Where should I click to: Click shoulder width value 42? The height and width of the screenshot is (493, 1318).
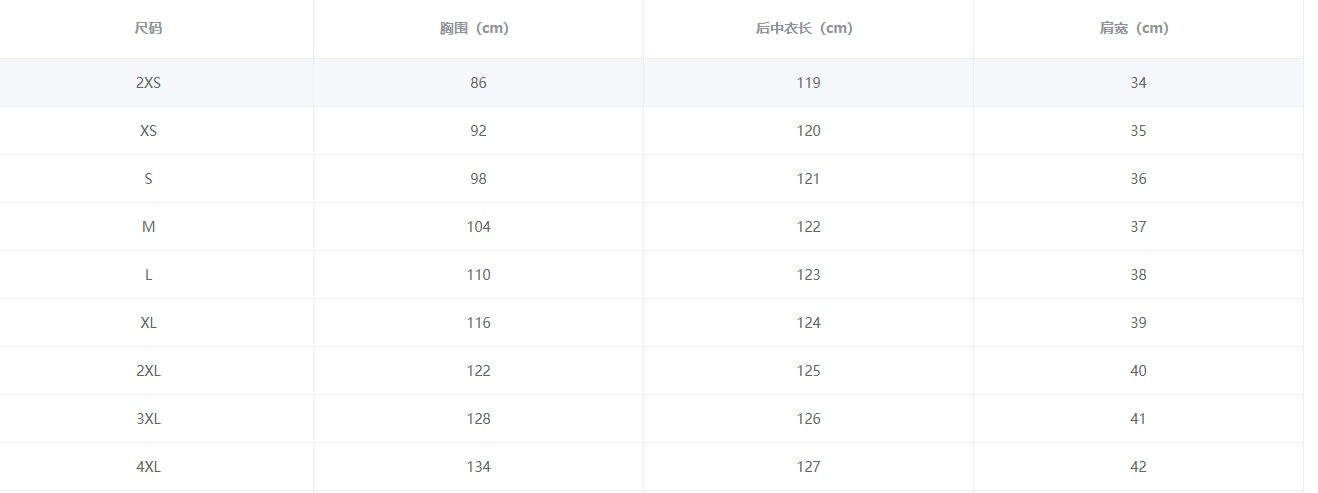(x=1138, y=467)
